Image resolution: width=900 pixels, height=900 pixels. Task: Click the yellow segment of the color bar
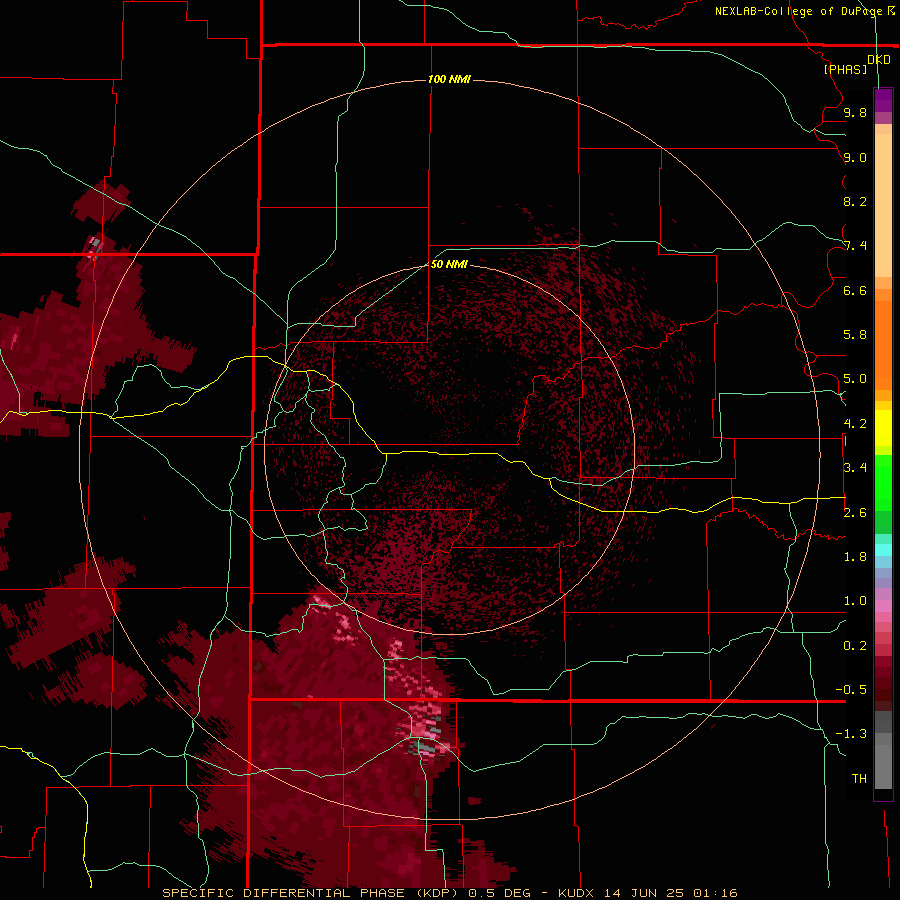[883, 428]
